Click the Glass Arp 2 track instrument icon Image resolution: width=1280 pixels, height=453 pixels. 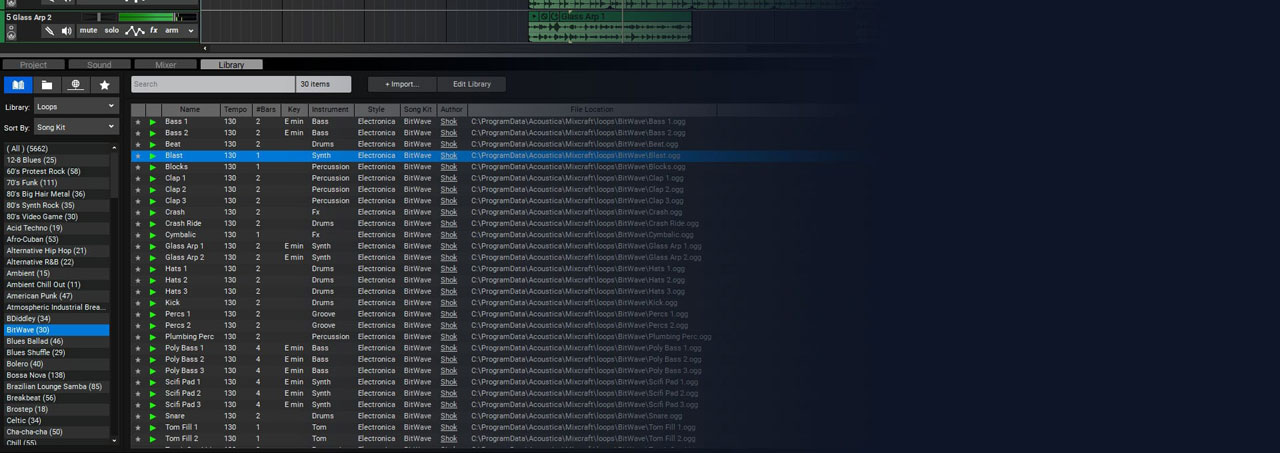click(11, 32)
